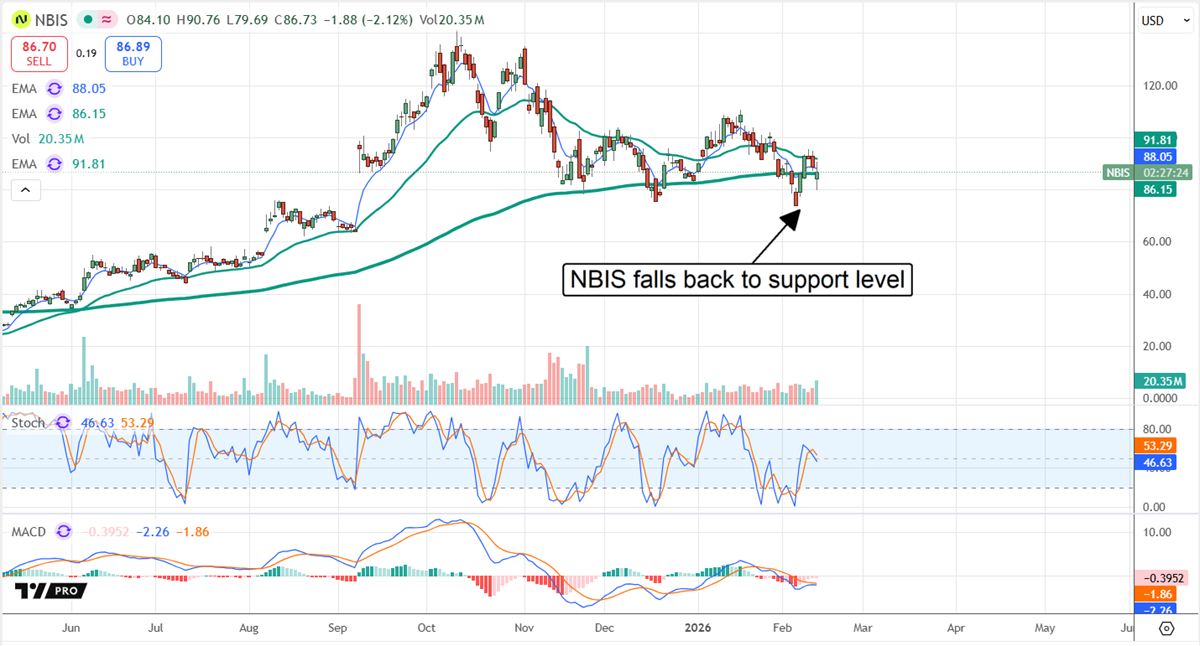Expand the USD menu chevron arrow
Screen dimensions: 1200x646
(1186, 20)
